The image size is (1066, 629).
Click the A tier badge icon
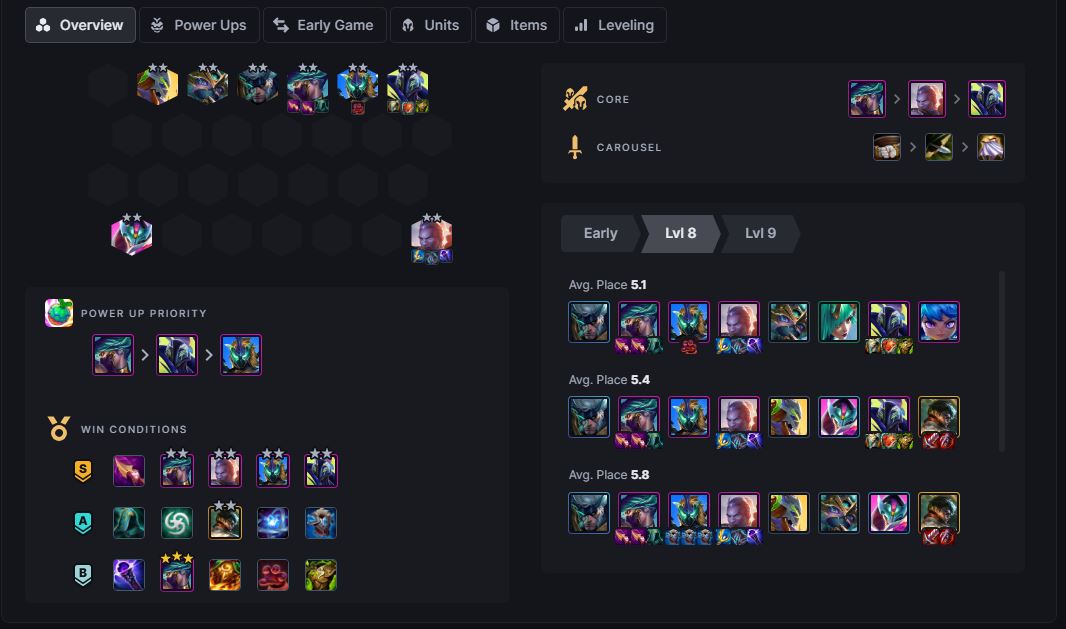click(83, 523)
